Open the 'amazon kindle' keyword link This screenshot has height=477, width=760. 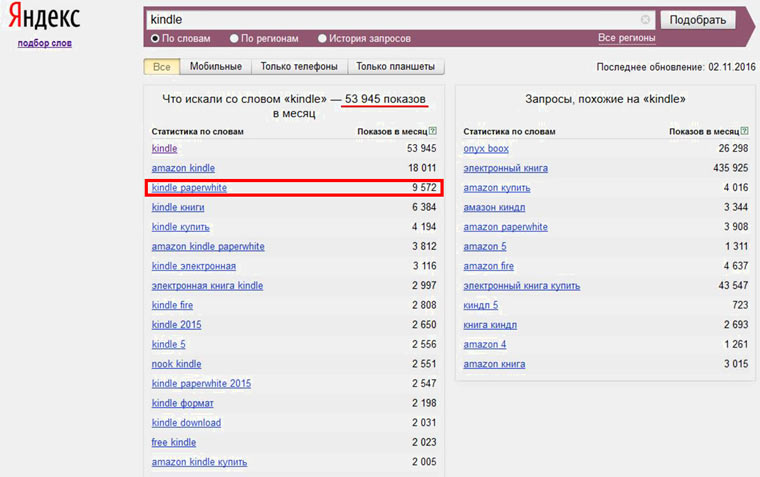[183, 168]
